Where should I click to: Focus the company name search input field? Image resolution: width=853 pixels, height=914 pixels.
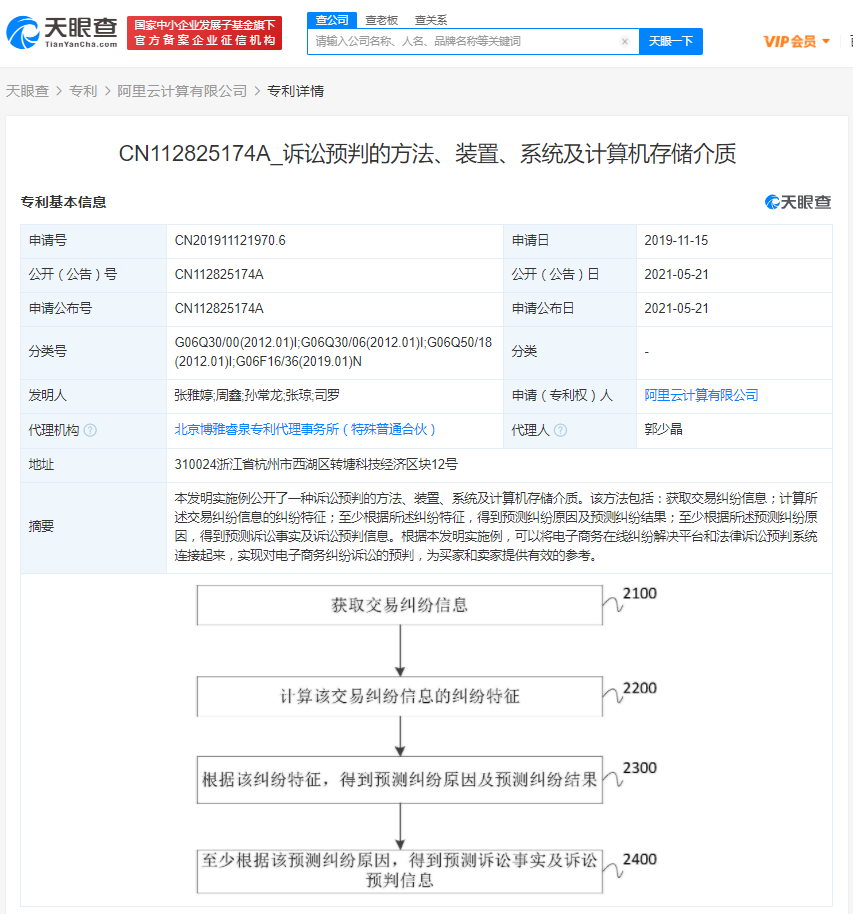pos(465,42)
